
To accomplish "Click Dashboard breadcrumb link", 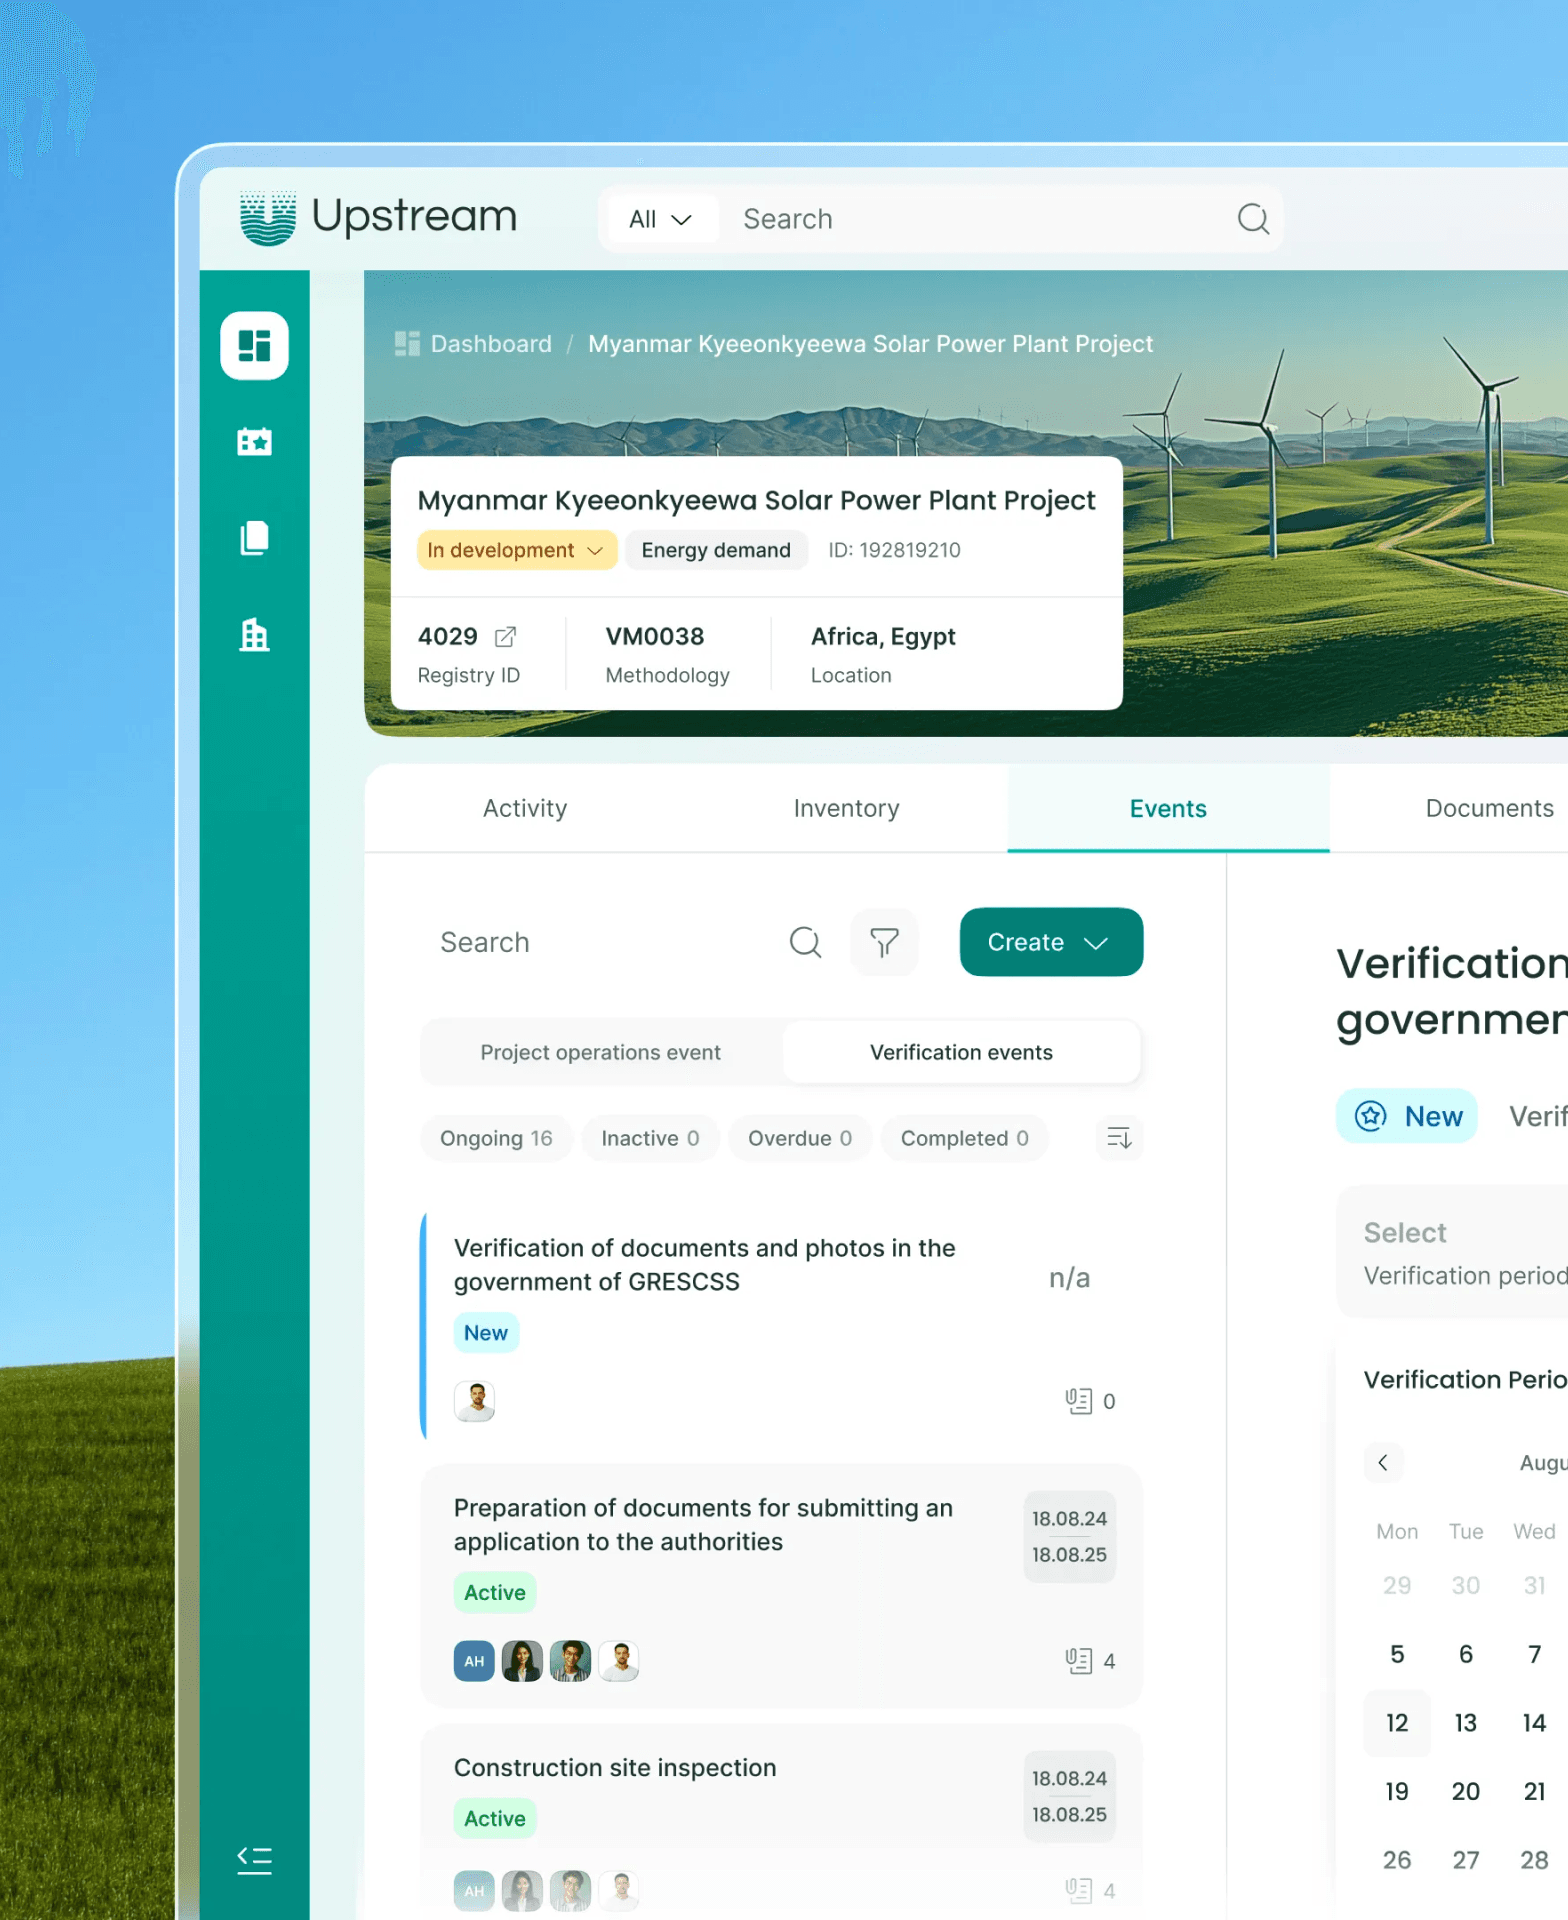I will coord(491,344).
